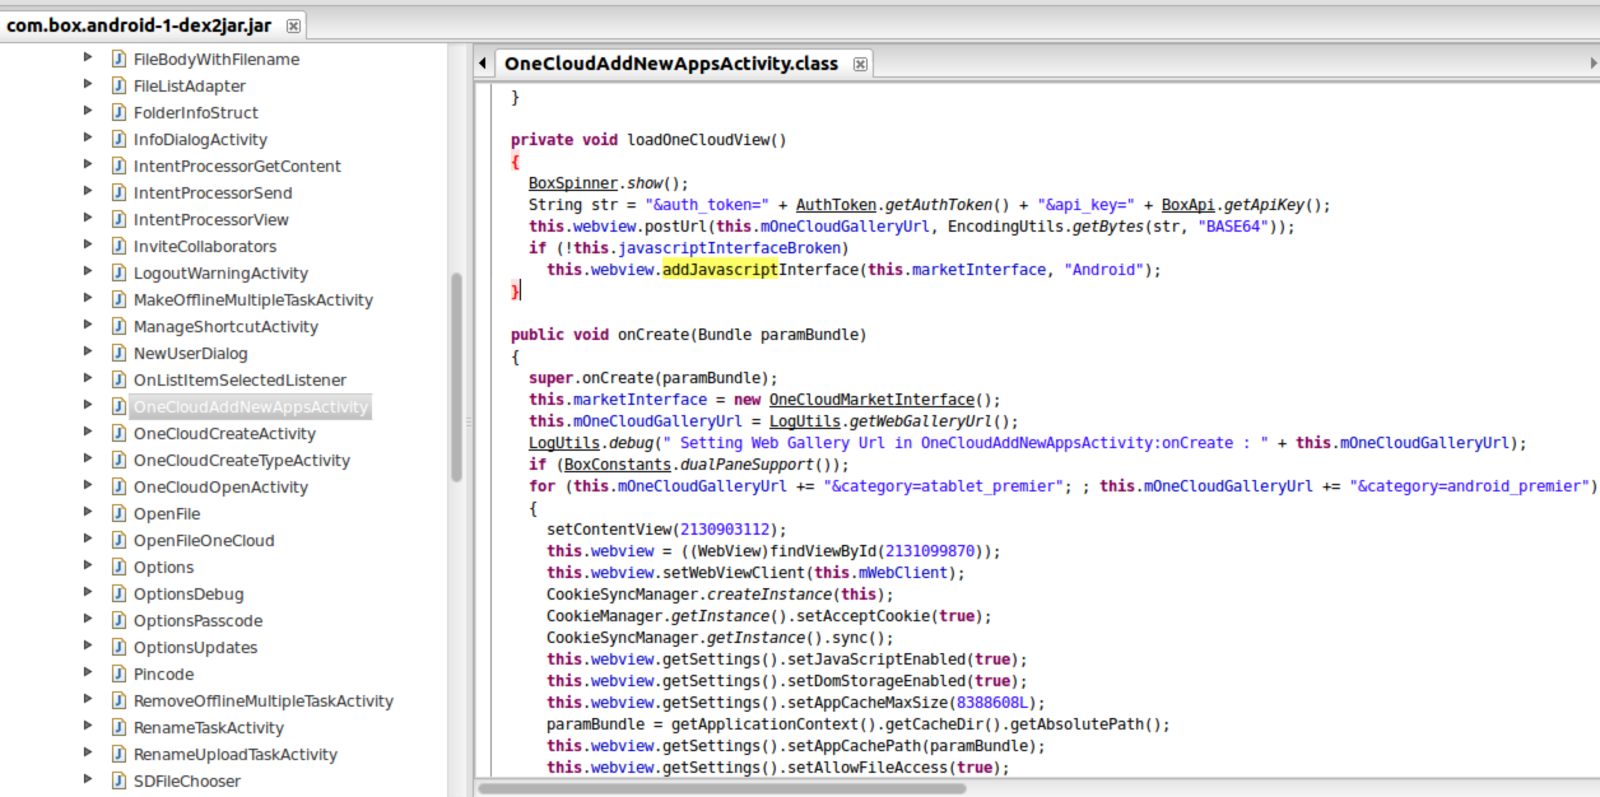Viewport: 1600px width, 797px height.
Task: Click the IntentProcessorSend class file icon
Action: 119,193
